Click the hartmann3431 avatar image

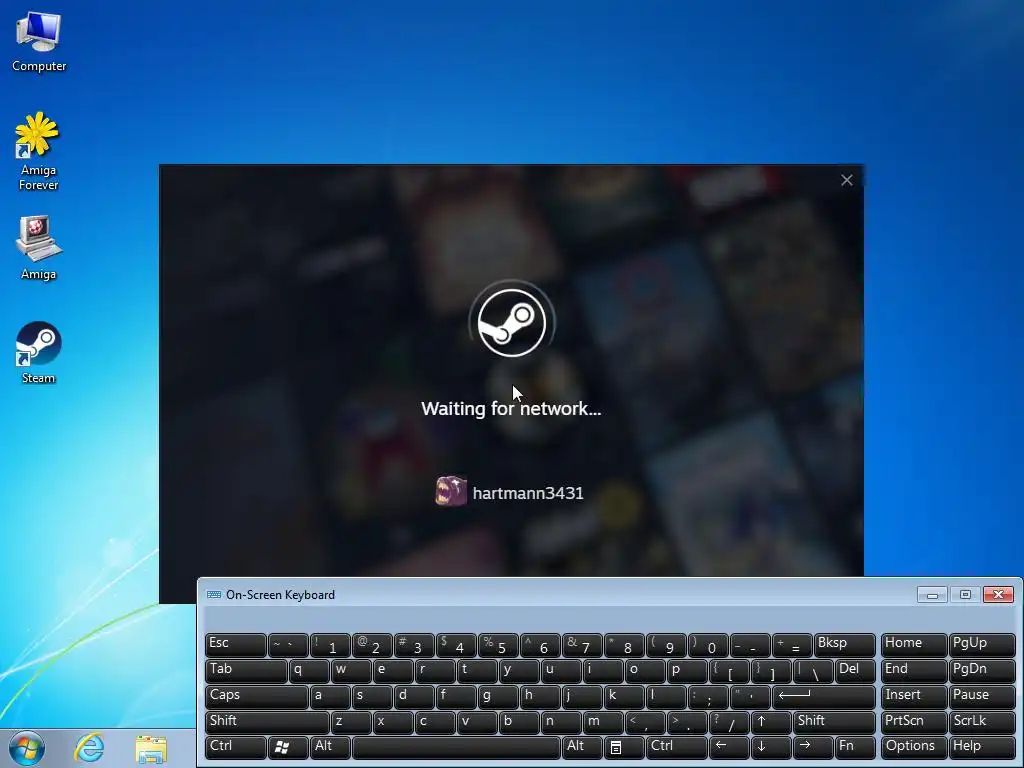click(451, 491)
